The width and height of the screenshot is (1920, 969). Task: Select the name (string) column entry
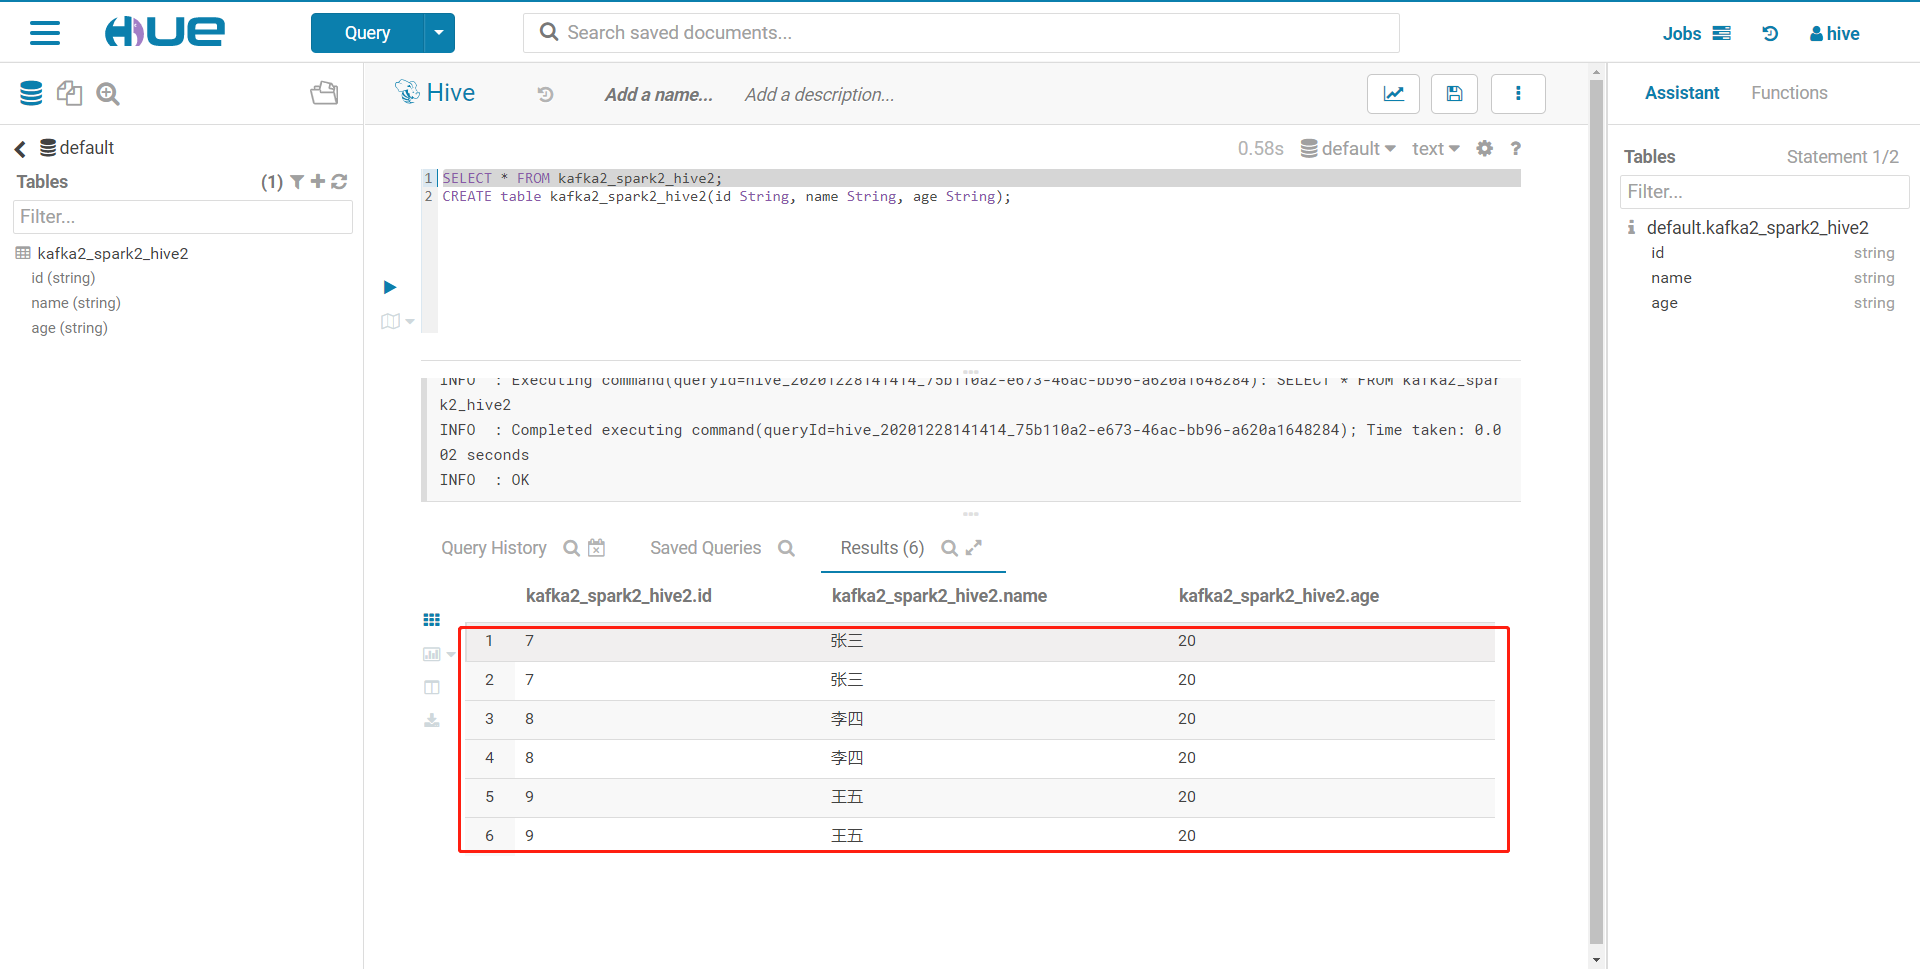76,303
